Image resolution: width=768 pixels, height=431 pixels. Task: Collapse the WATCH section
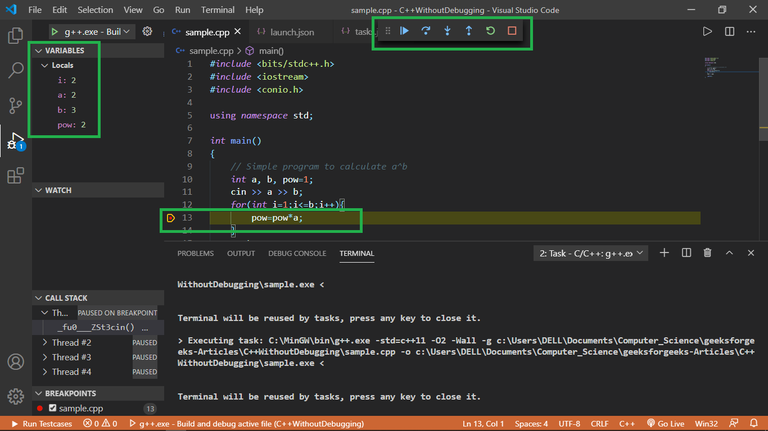coord(39,190)
